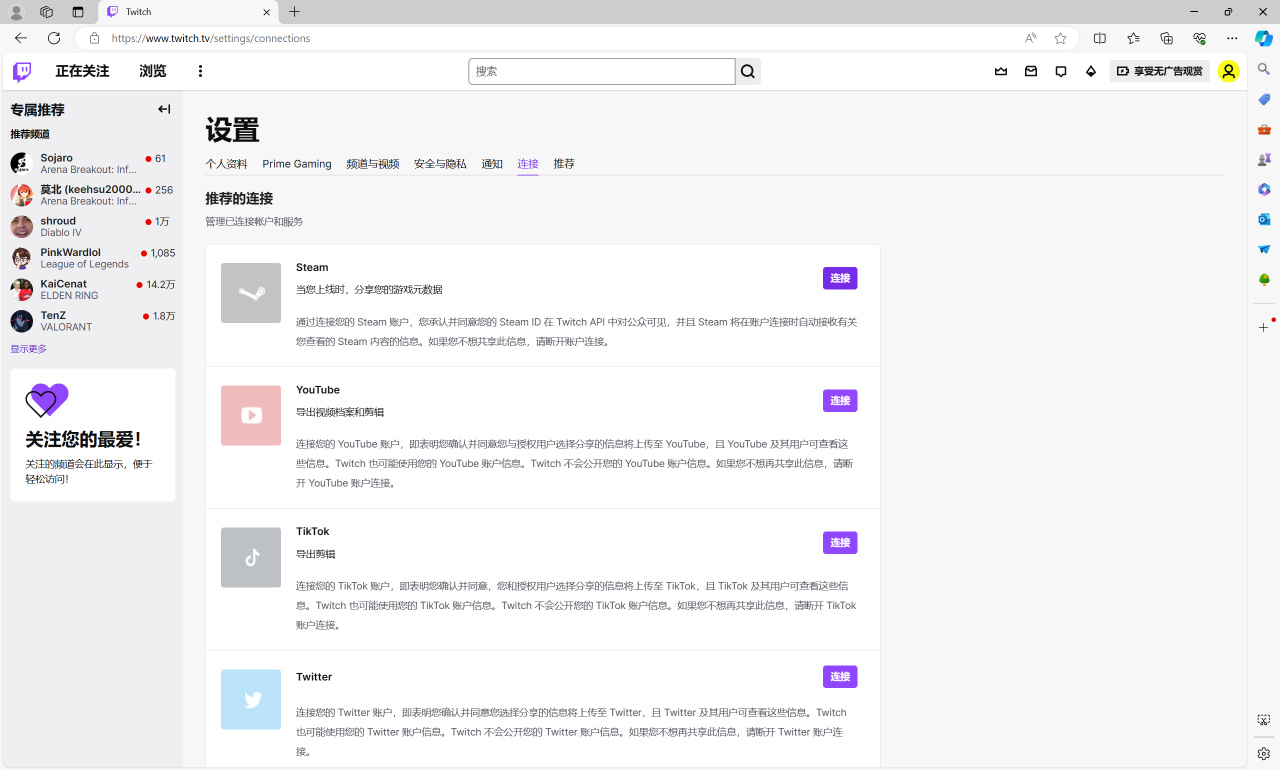Open TenZ channel avatar

(x=22, y=321)
